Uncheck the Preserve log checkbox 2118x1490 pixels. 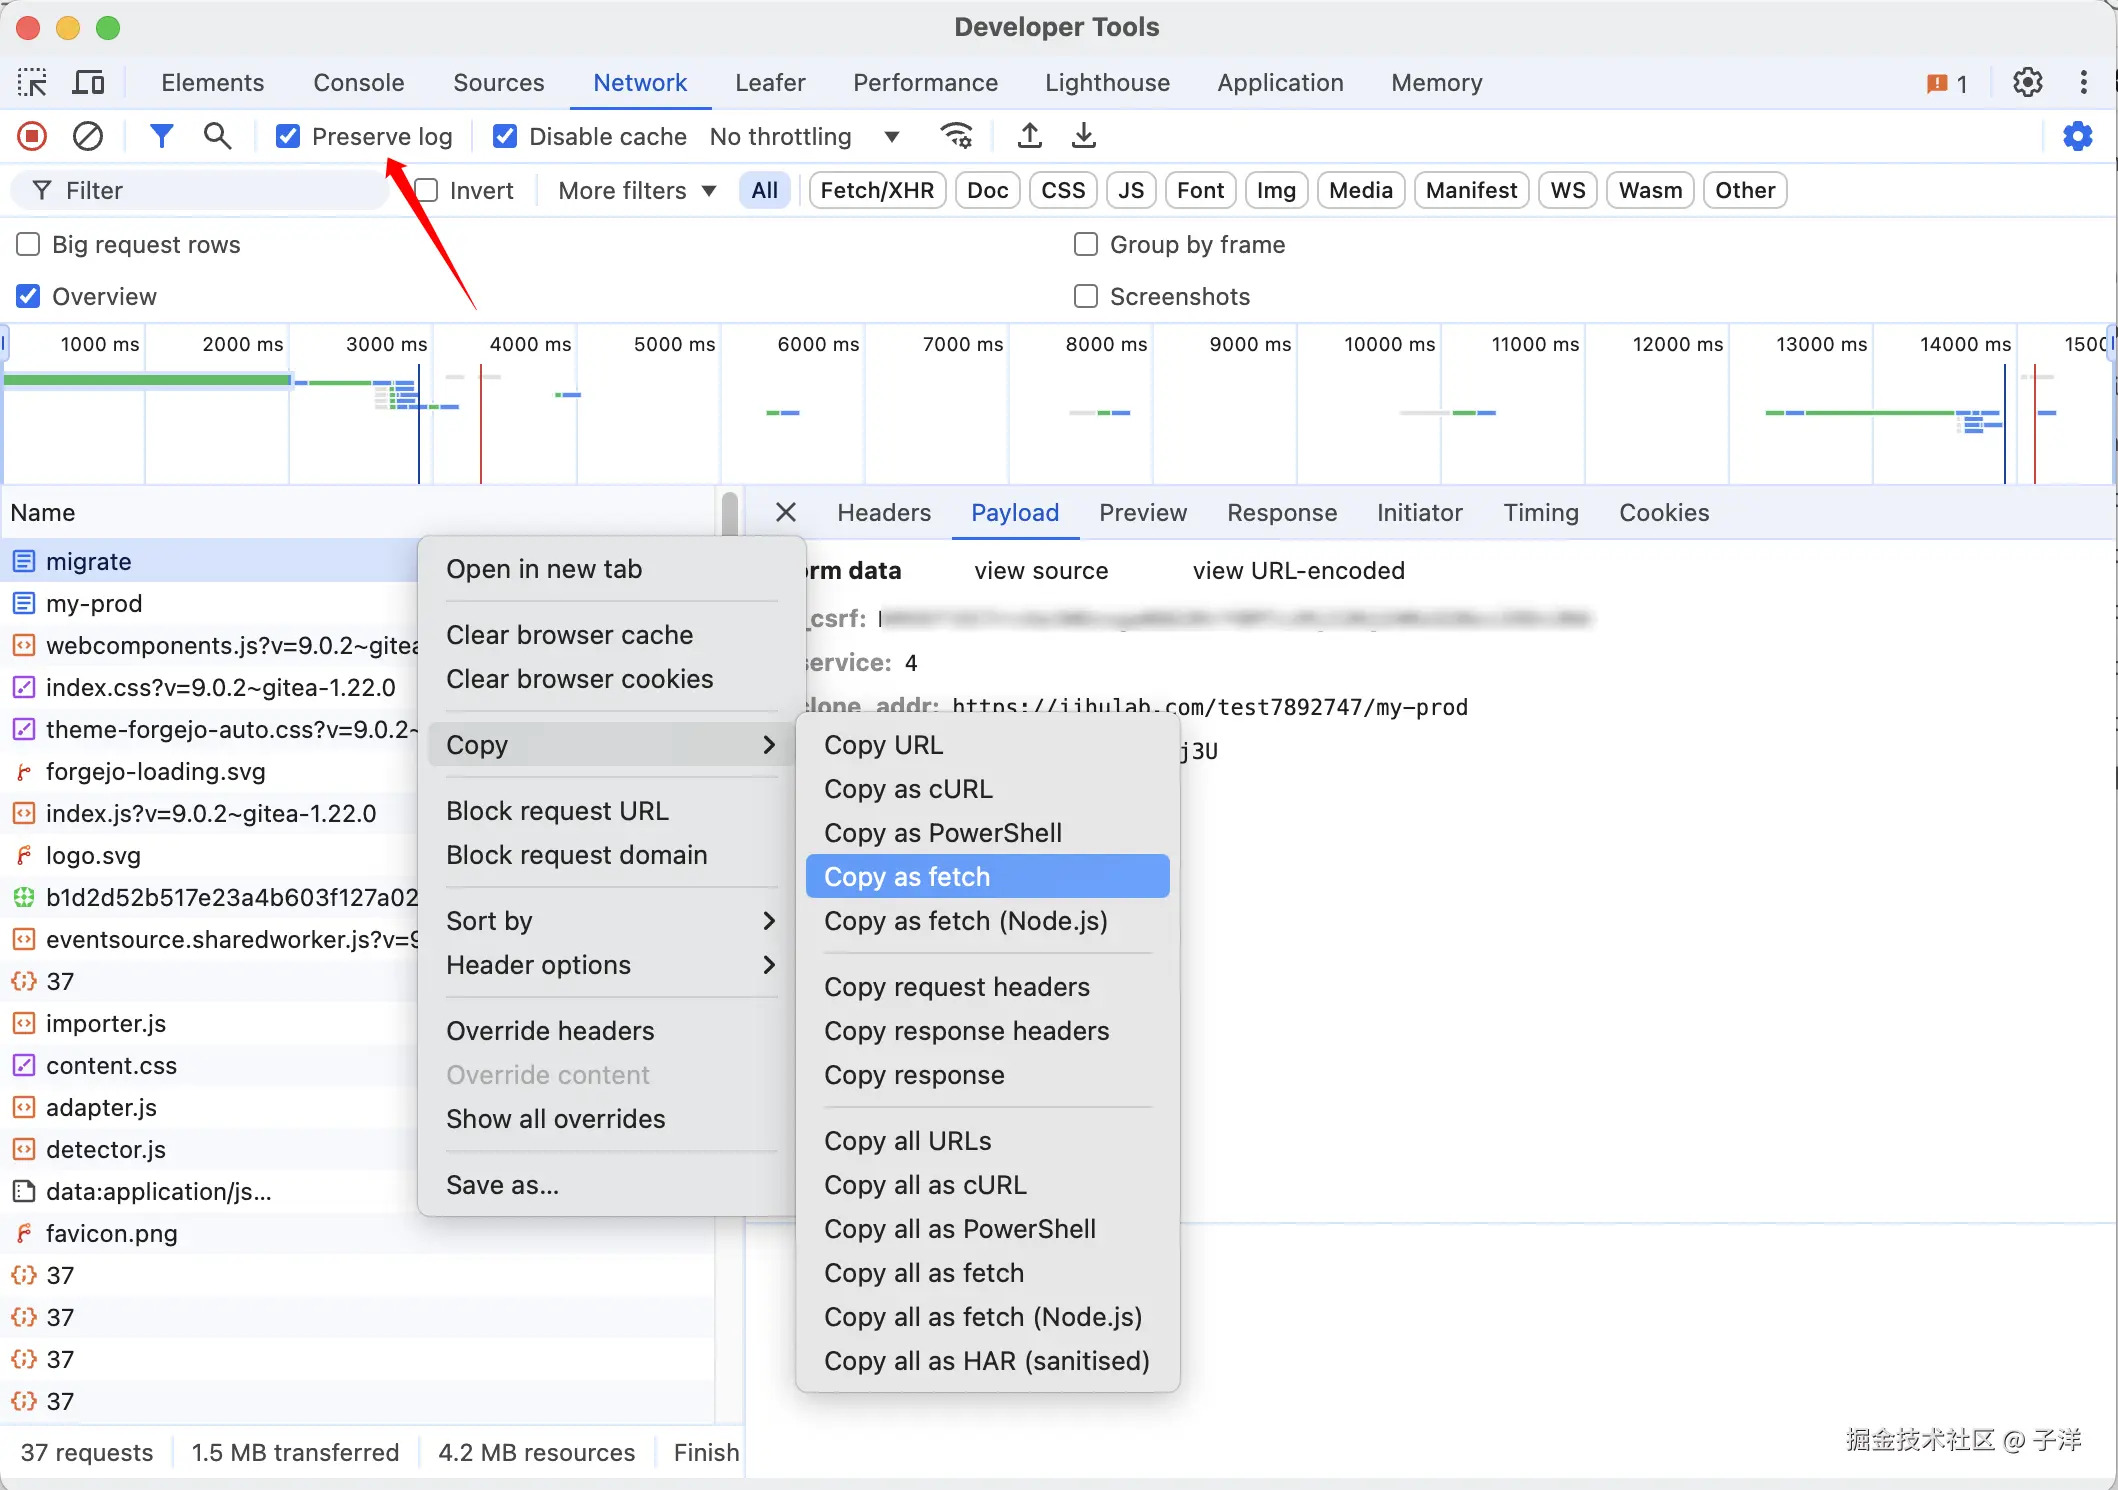click(x=288, y=136)
